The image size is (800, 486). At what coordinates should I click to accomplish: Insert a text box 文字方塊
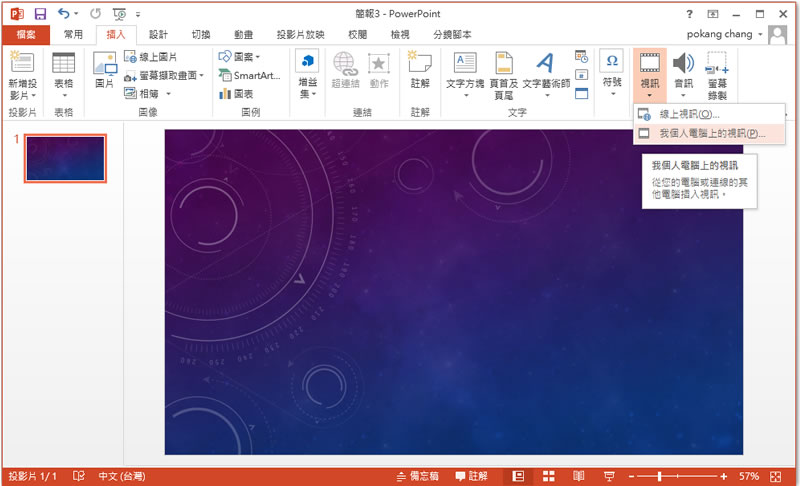(465, 75)
